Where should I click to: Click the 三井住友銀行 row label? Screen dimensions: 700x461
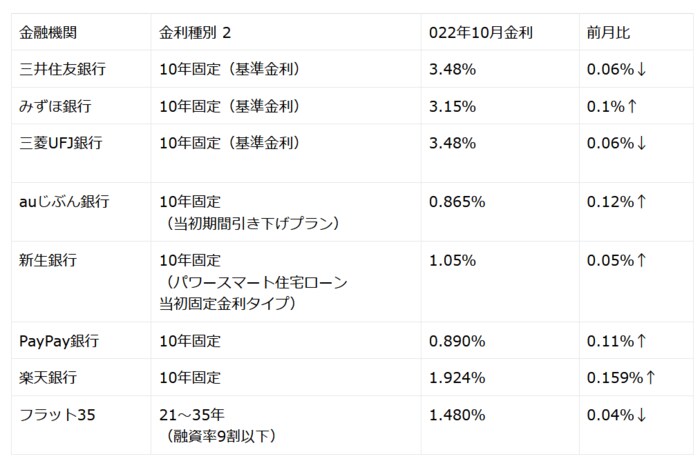[x=63, y=69]
